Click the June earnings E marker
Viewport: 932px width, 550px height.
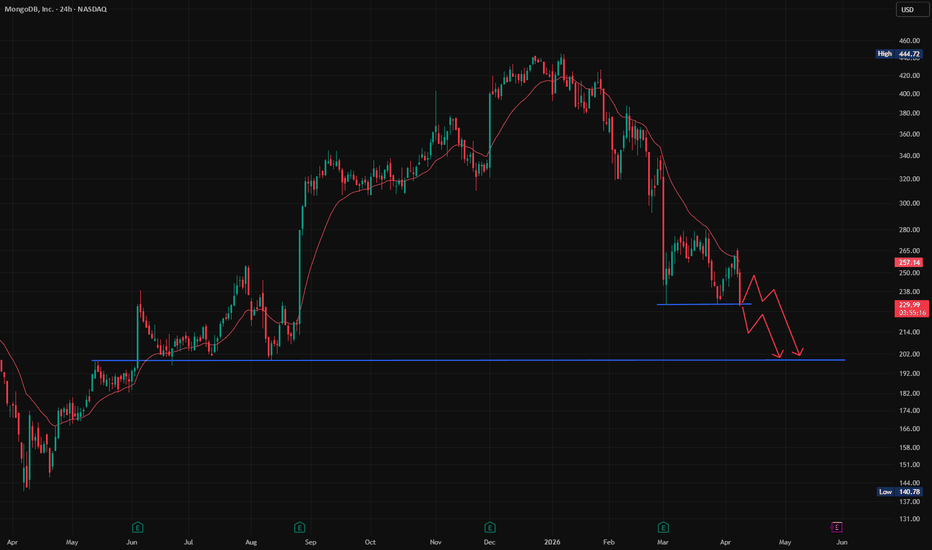coord(137,527)
